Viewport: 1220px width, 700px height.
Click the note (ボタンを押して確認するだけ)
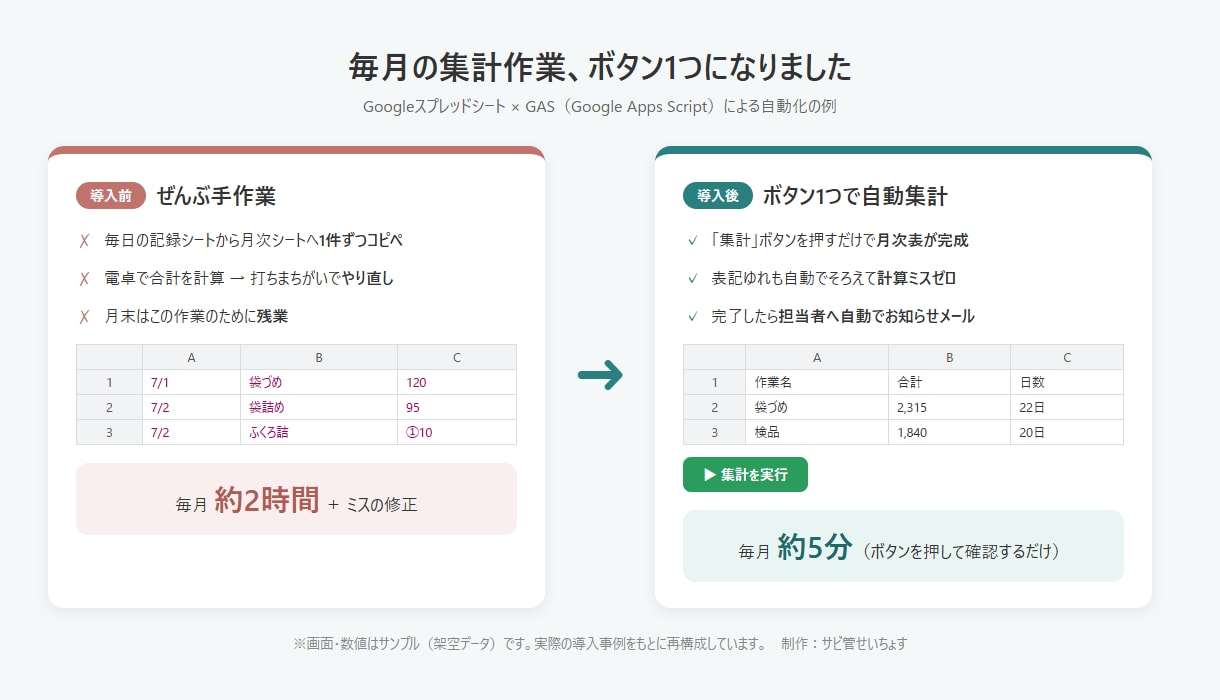coord(962,551)
